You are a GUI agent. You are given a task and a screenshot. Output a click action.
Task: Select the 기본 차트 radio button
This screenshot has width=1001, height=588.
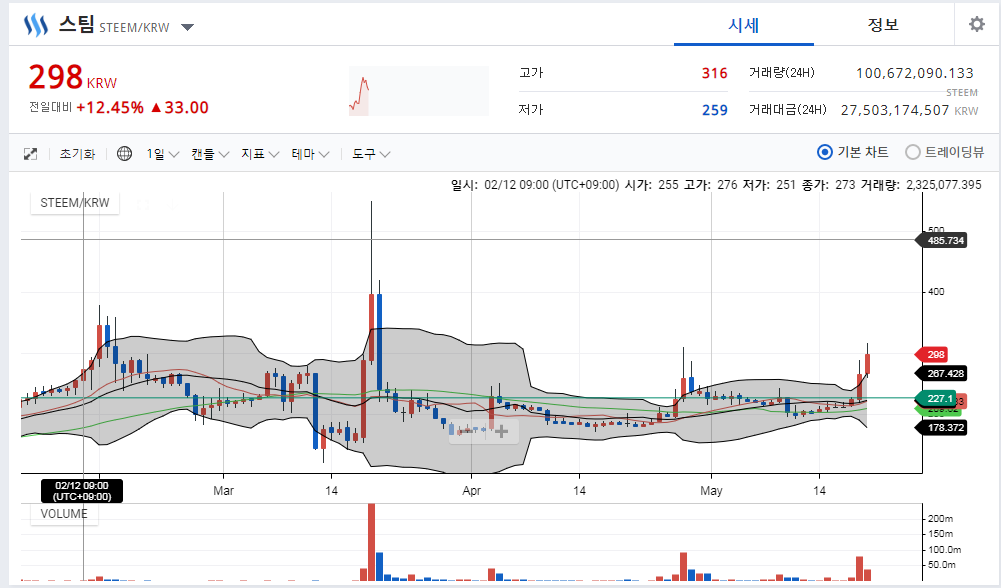(825, 152)
